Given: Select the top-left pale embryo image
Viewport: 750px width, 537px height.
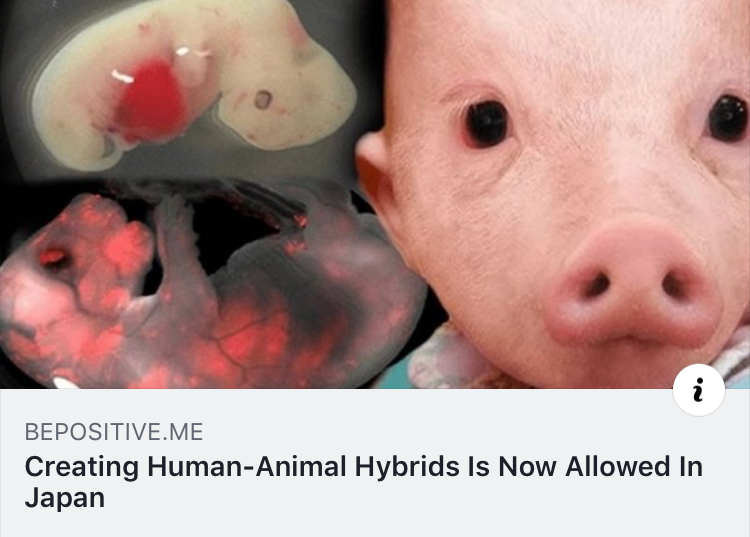Looking at the screenshot, I should point(191,86).
